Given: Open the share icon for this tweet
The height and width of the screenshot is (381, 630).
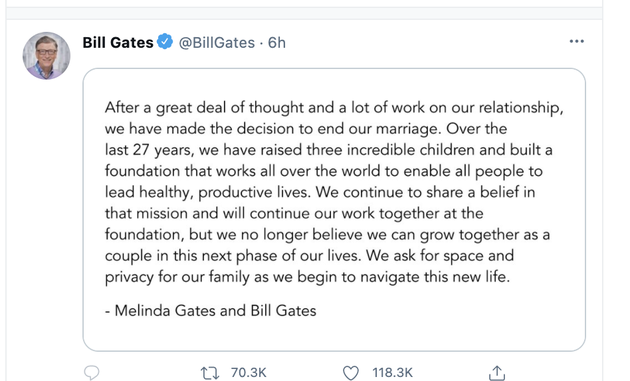Looking at the screenshot, I should click(497, 373).
